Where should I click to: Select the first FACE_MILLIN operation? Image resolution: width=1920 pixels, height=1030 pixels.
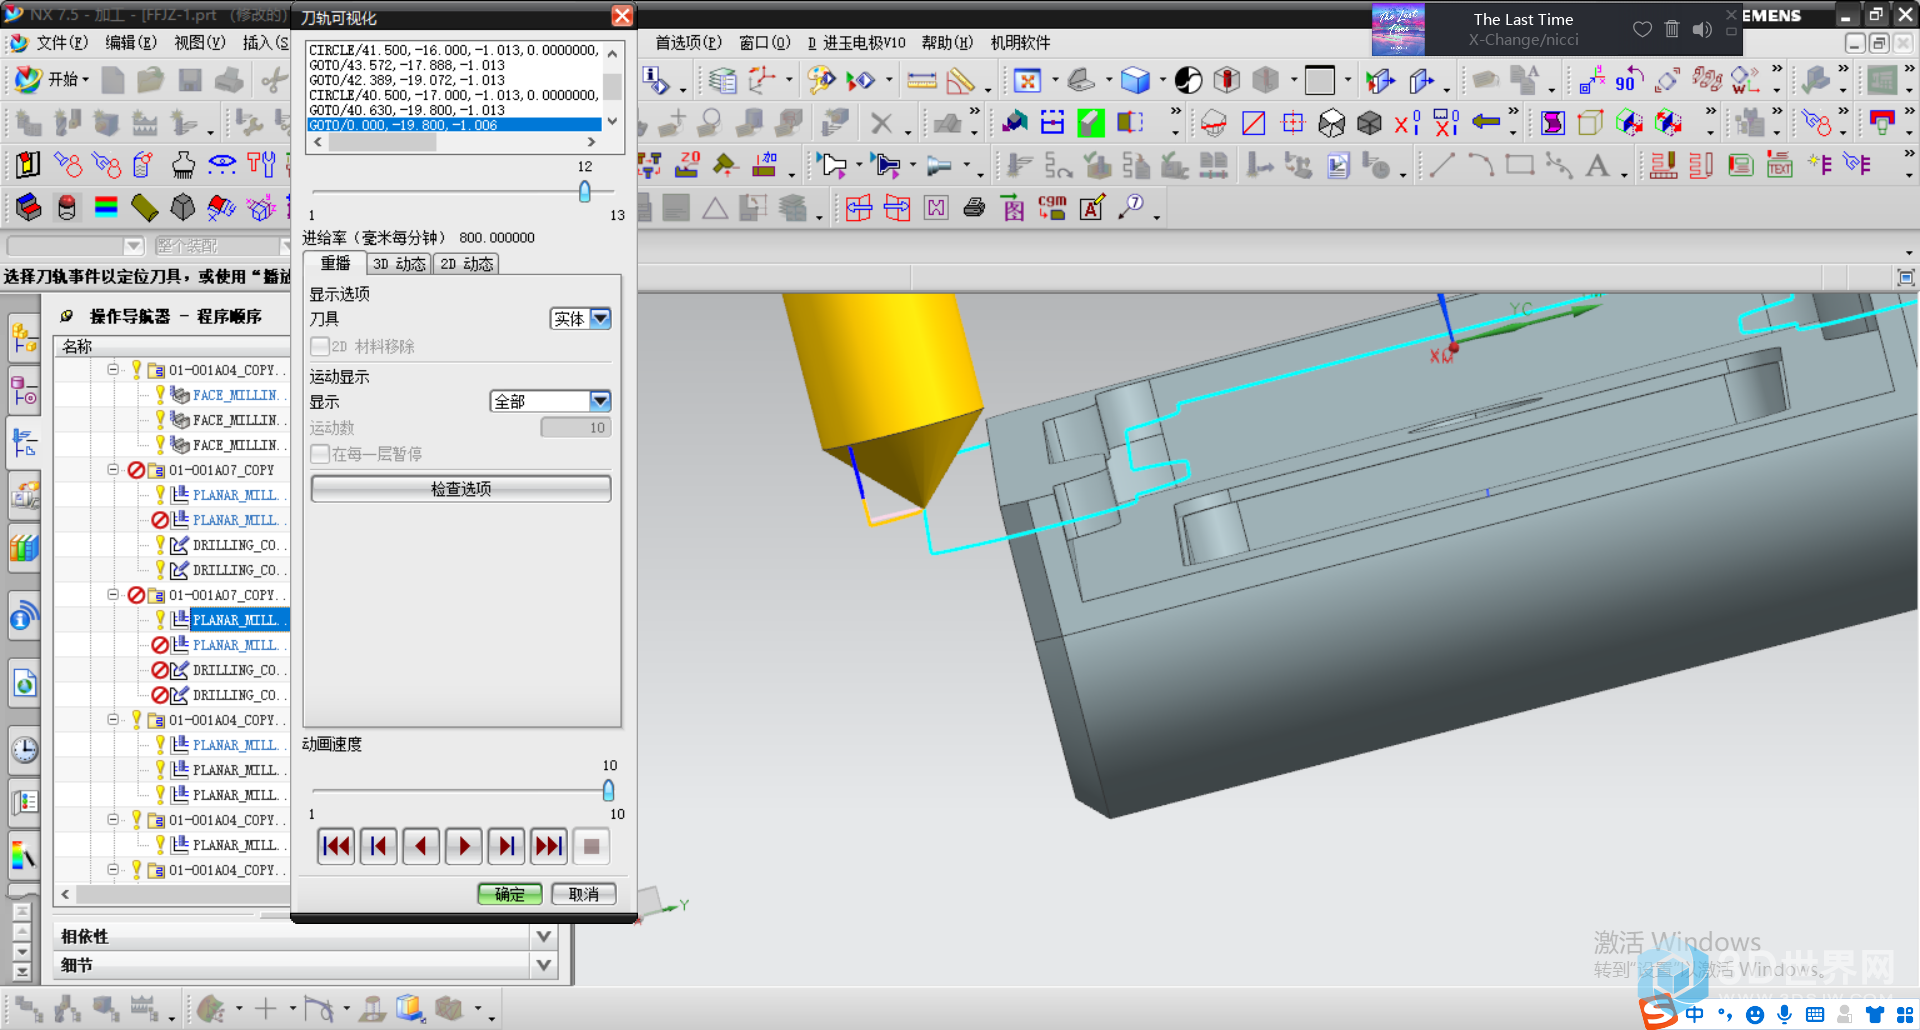click(235, 395)
